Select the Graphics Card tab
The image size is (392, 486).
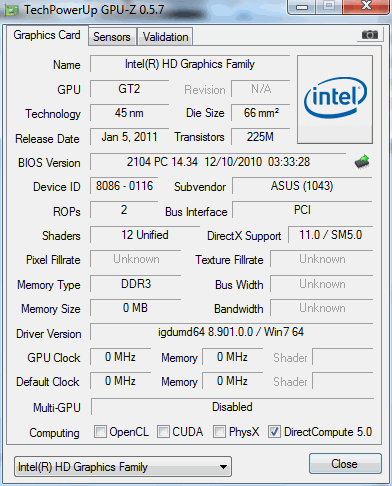pos(47,35)
